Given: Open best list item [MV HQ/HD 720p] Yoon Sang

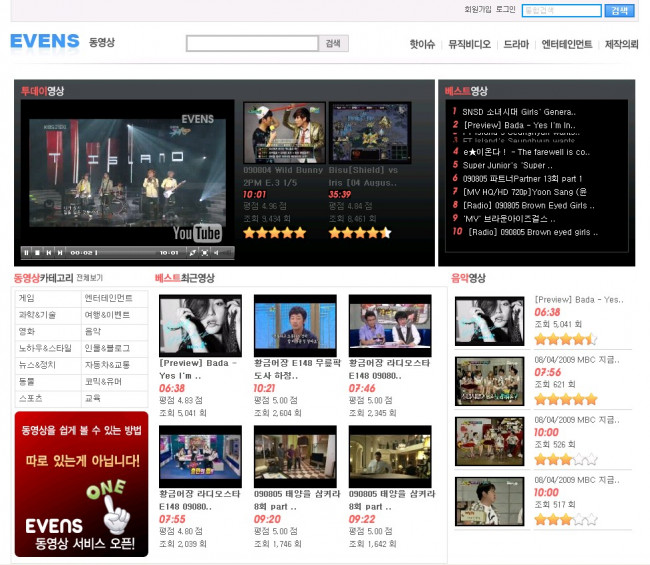Looking at the screenshot, I should coord(525,192).
